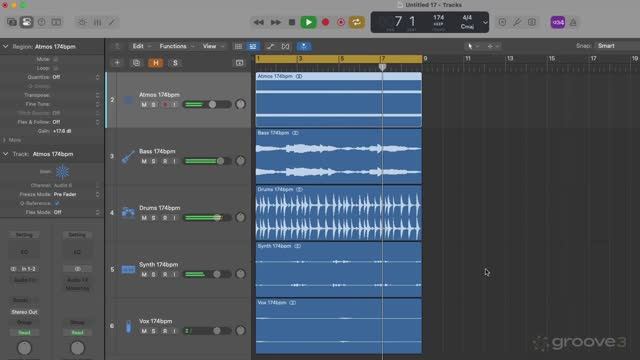640x360 pixels.
Task: Click the microphone icon on Vox track
Action: click(x=129, y=327)
